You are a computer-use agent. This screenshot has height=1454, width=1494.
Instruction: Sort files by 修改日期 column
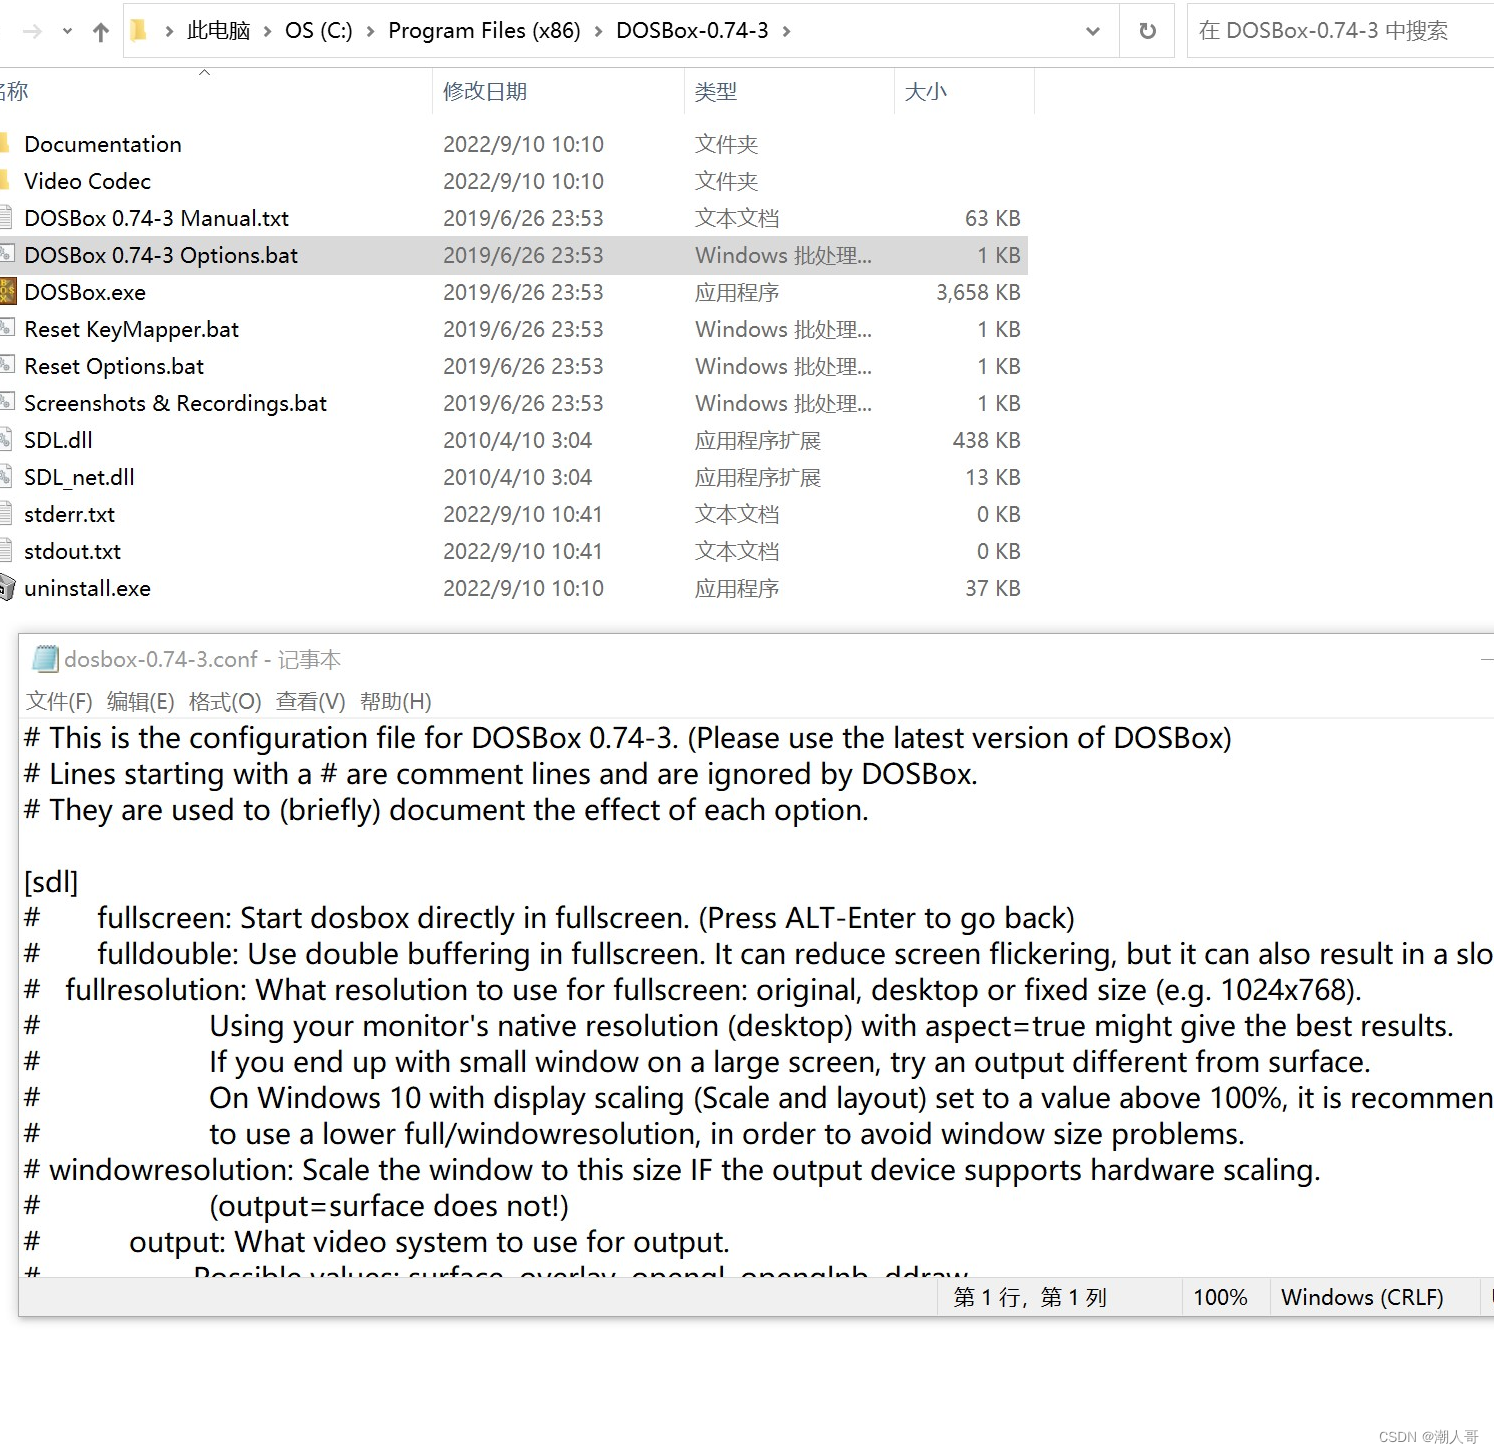pyautogui.click(x=558, y=92)
